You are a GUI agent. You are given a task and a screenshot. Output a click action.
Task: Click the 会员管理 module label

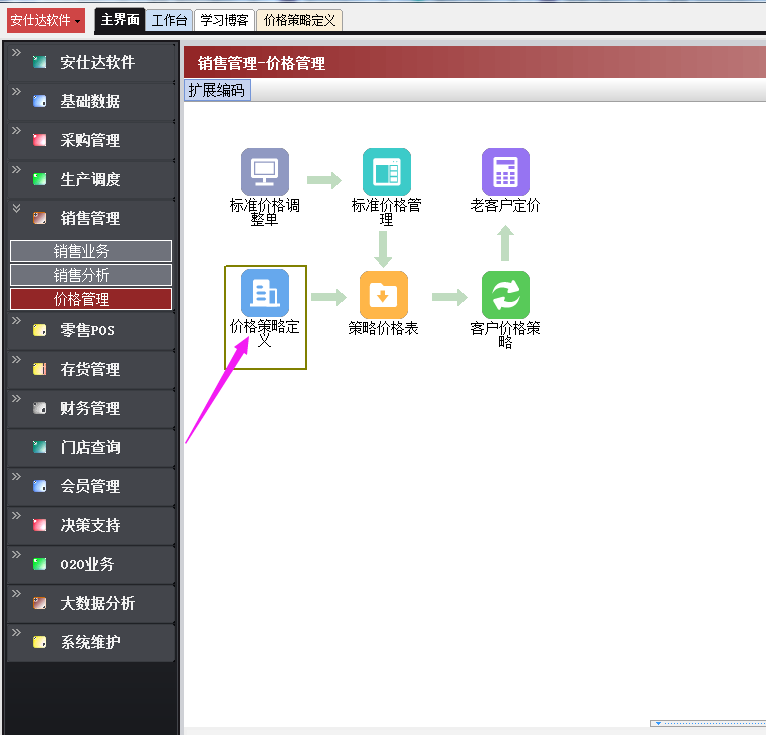point(90,486)
